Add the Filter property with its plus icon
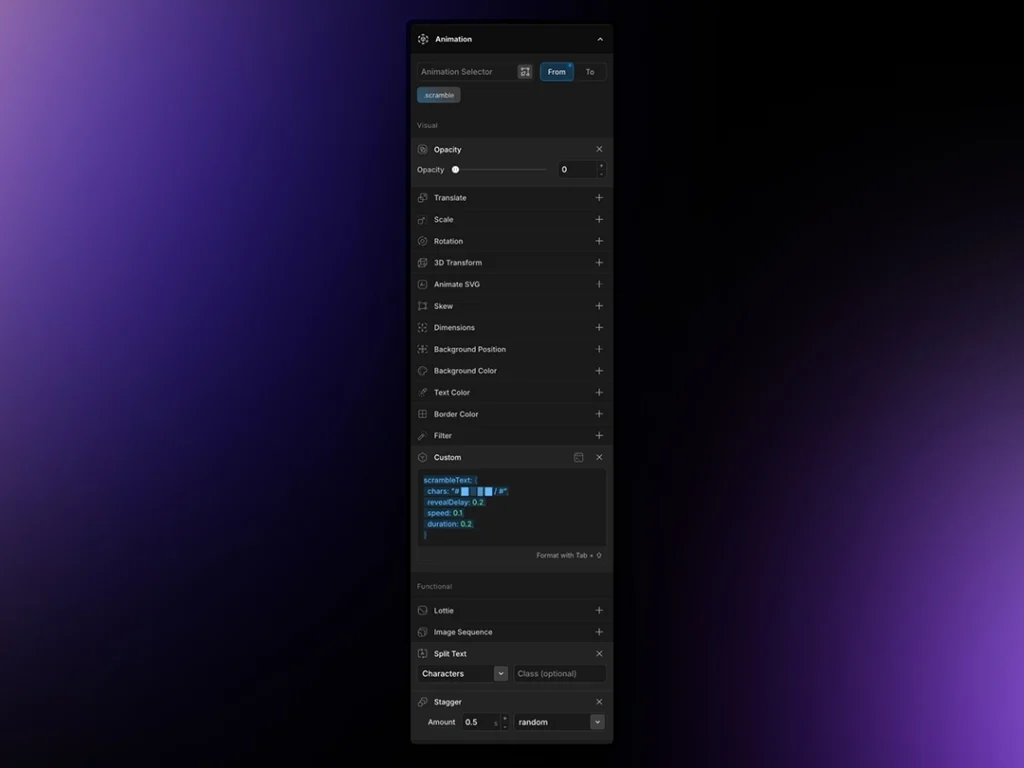Image resolution: width=1024 pixels, height=768 pixels. click(599, 436)
